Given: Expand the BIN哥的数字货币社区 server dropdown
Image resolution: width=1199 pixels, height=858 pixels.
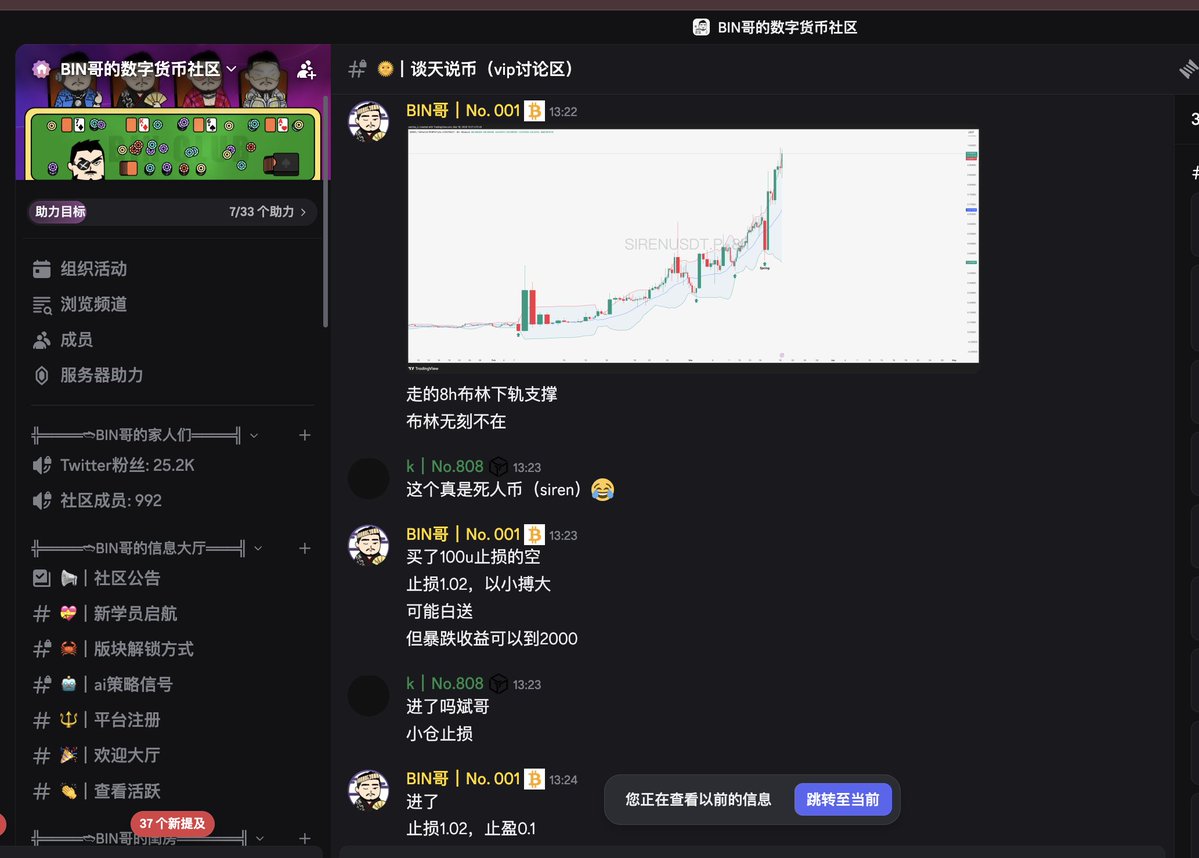Looking at the screenshot, I should click(x=232, y=69).
